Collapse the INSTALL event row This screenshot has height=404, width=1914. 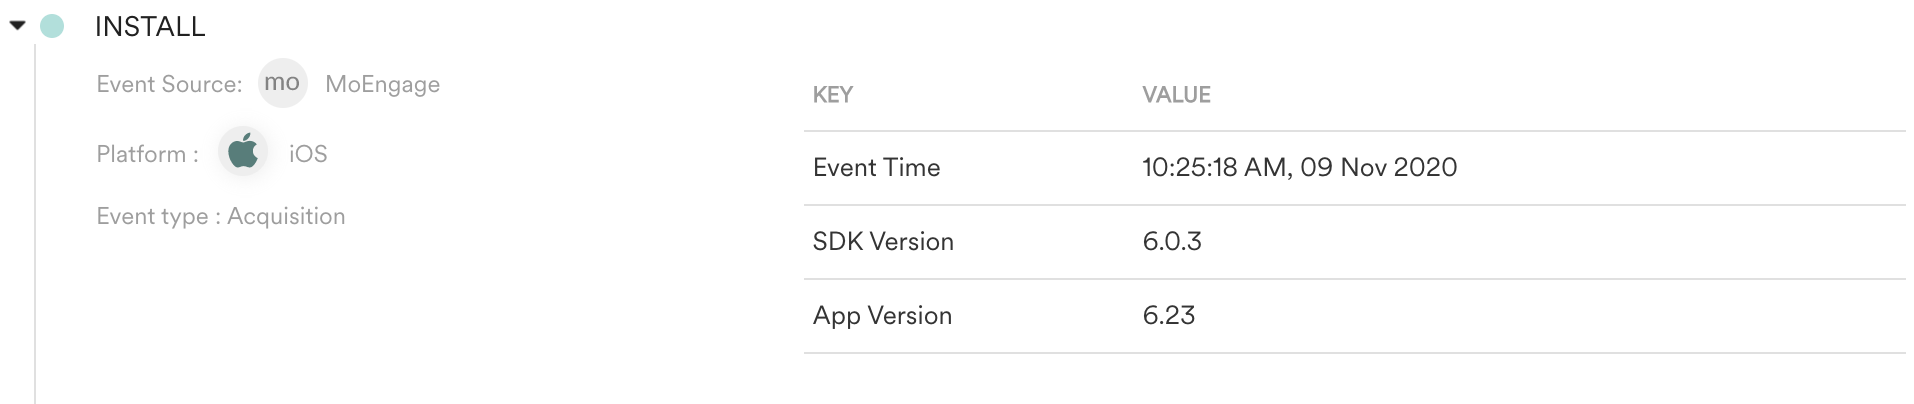pos(17,26)
